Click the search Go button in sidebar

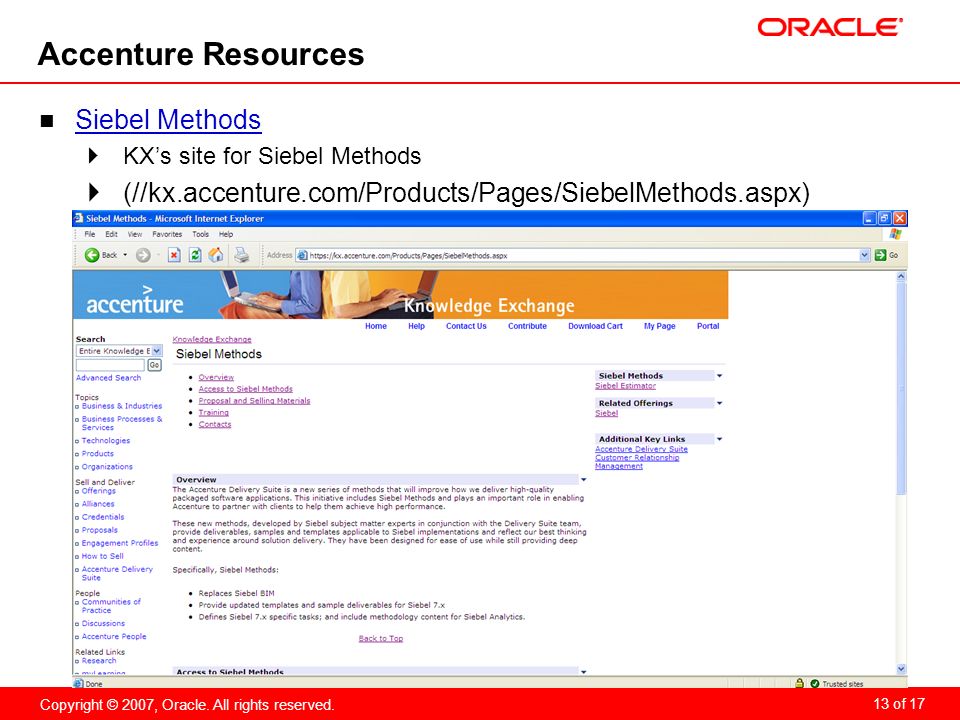pos(154,365)
